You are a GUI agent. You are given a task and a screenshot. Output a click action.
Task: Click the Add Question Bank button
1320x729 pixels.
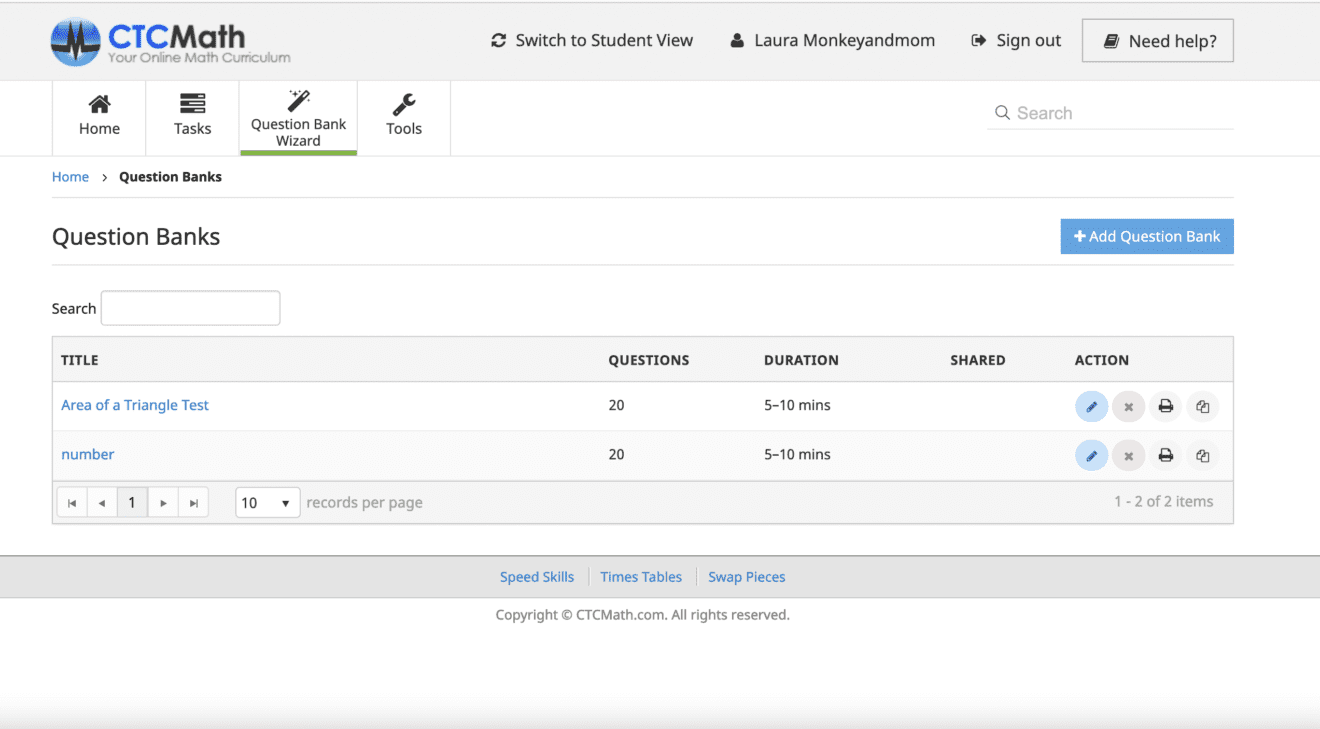1146,237
